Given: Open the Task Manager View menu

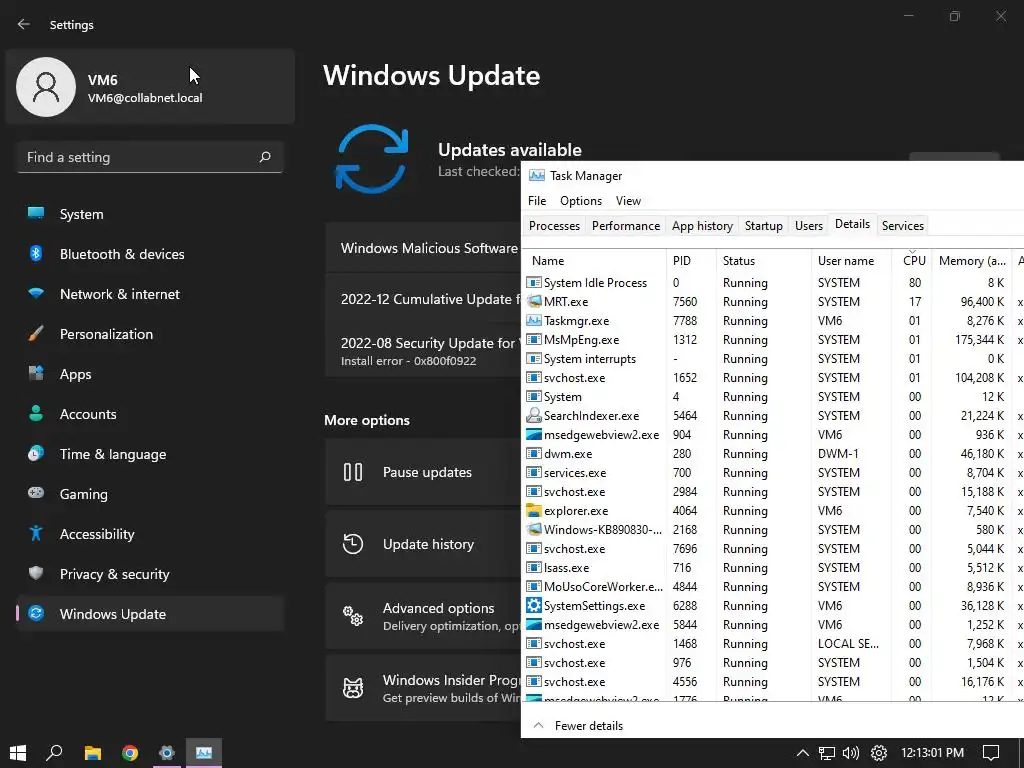Looking at the screenshot, I should tap(628, 200).
